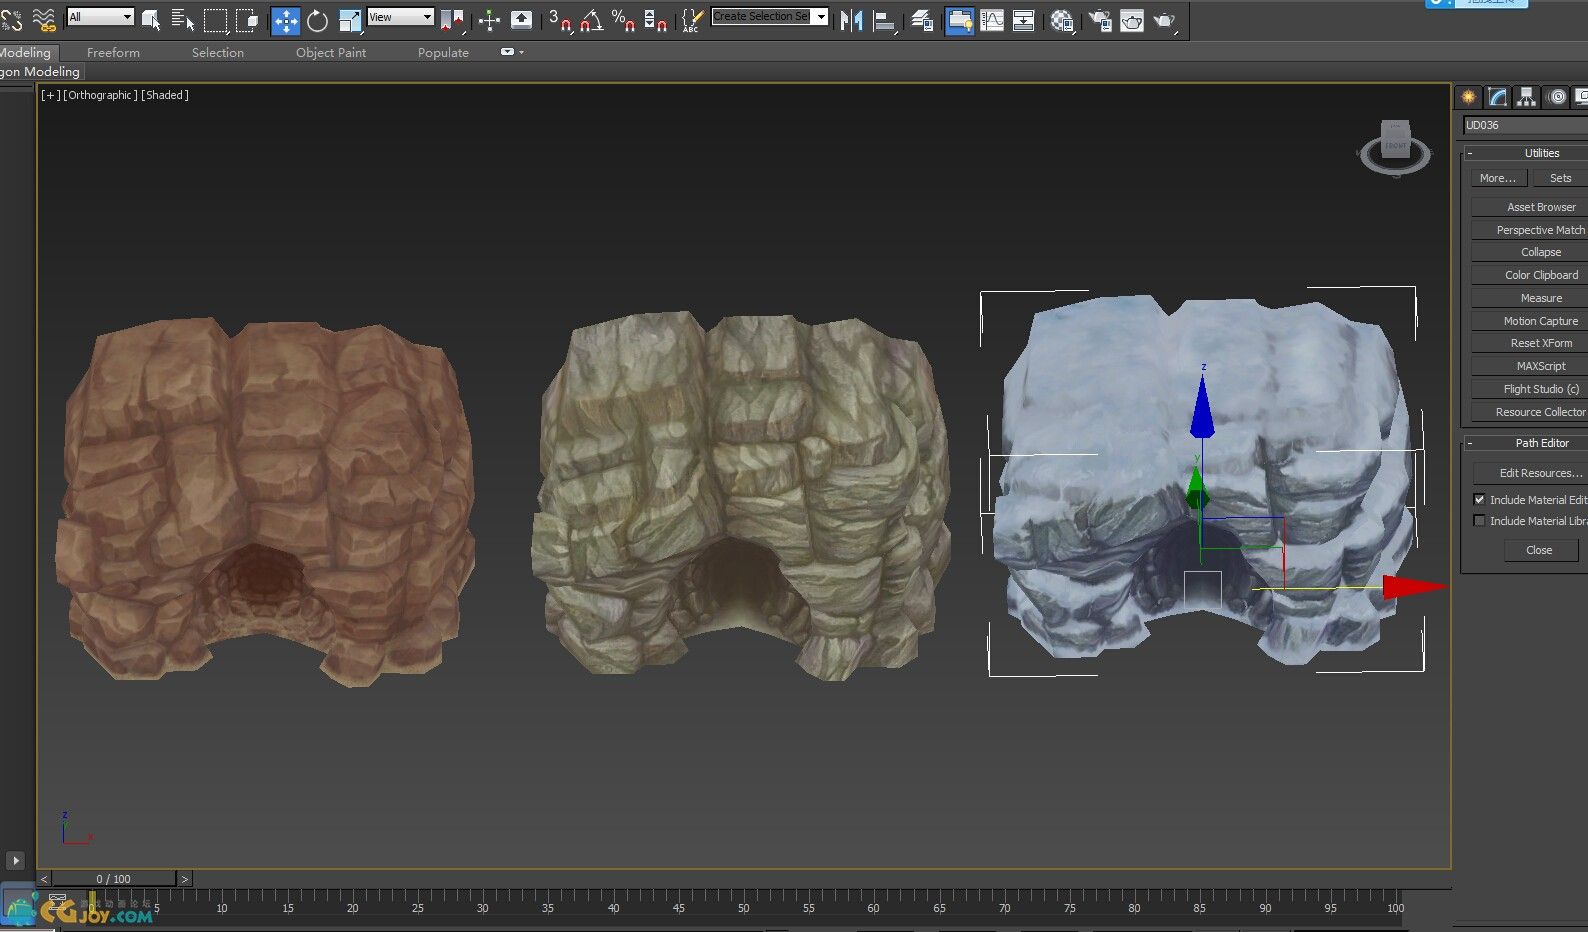
Task: Close the Path Editor utility
Action: pyautogui.click(x=1539, y=550)
